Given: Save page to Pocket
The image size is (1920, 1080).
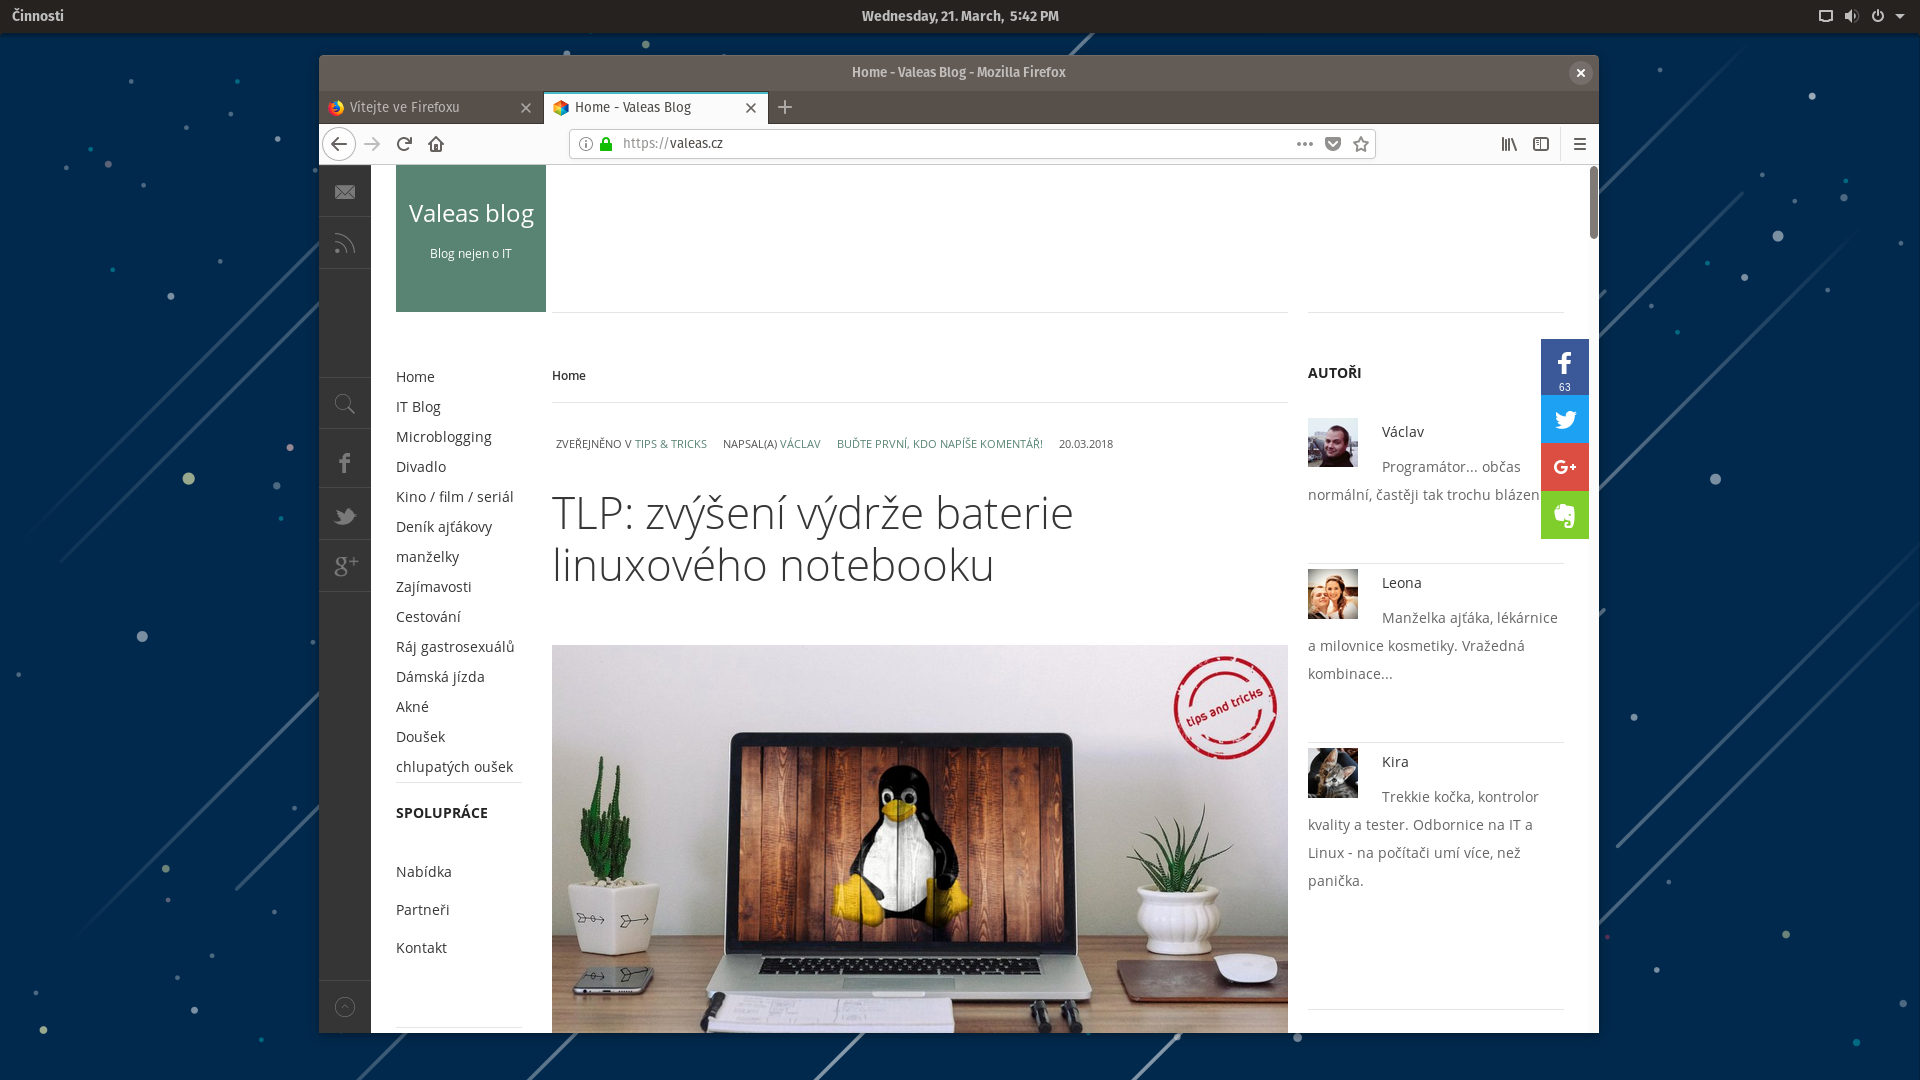Looking at the screenshot, I should 1333,144.
